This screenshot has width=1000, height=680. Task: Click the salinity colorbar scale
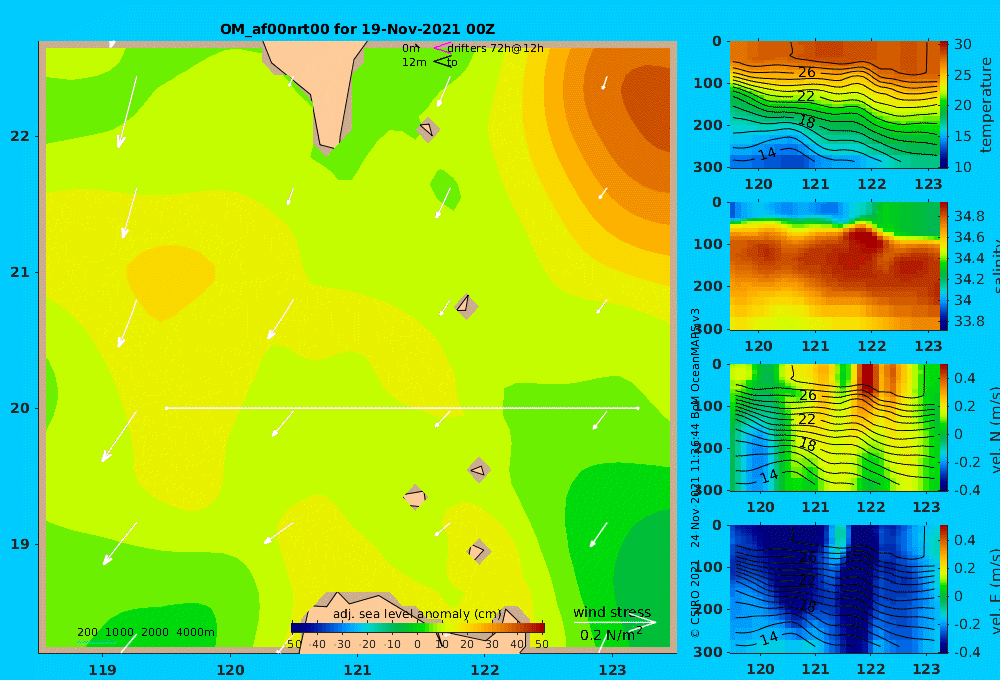click(943, 266)
